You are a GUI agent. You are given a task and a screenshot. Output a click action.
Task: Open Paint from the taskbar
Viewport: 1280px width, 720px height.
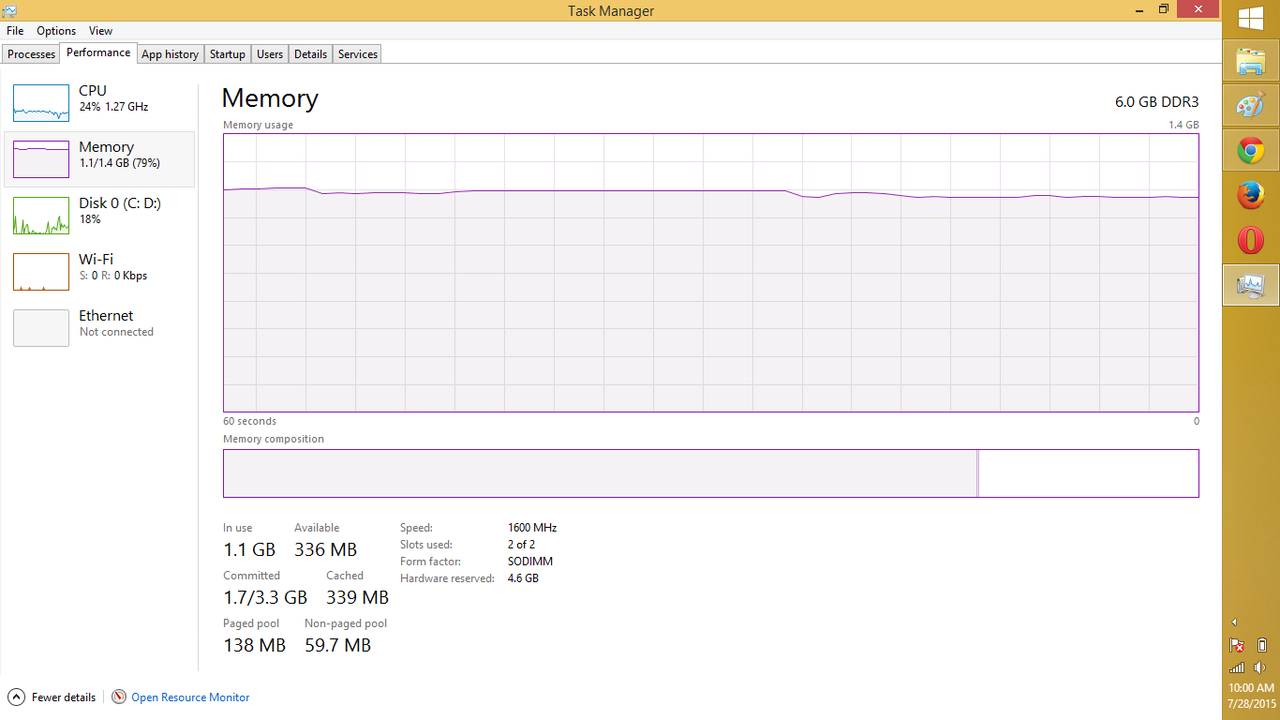[1251, 106]
